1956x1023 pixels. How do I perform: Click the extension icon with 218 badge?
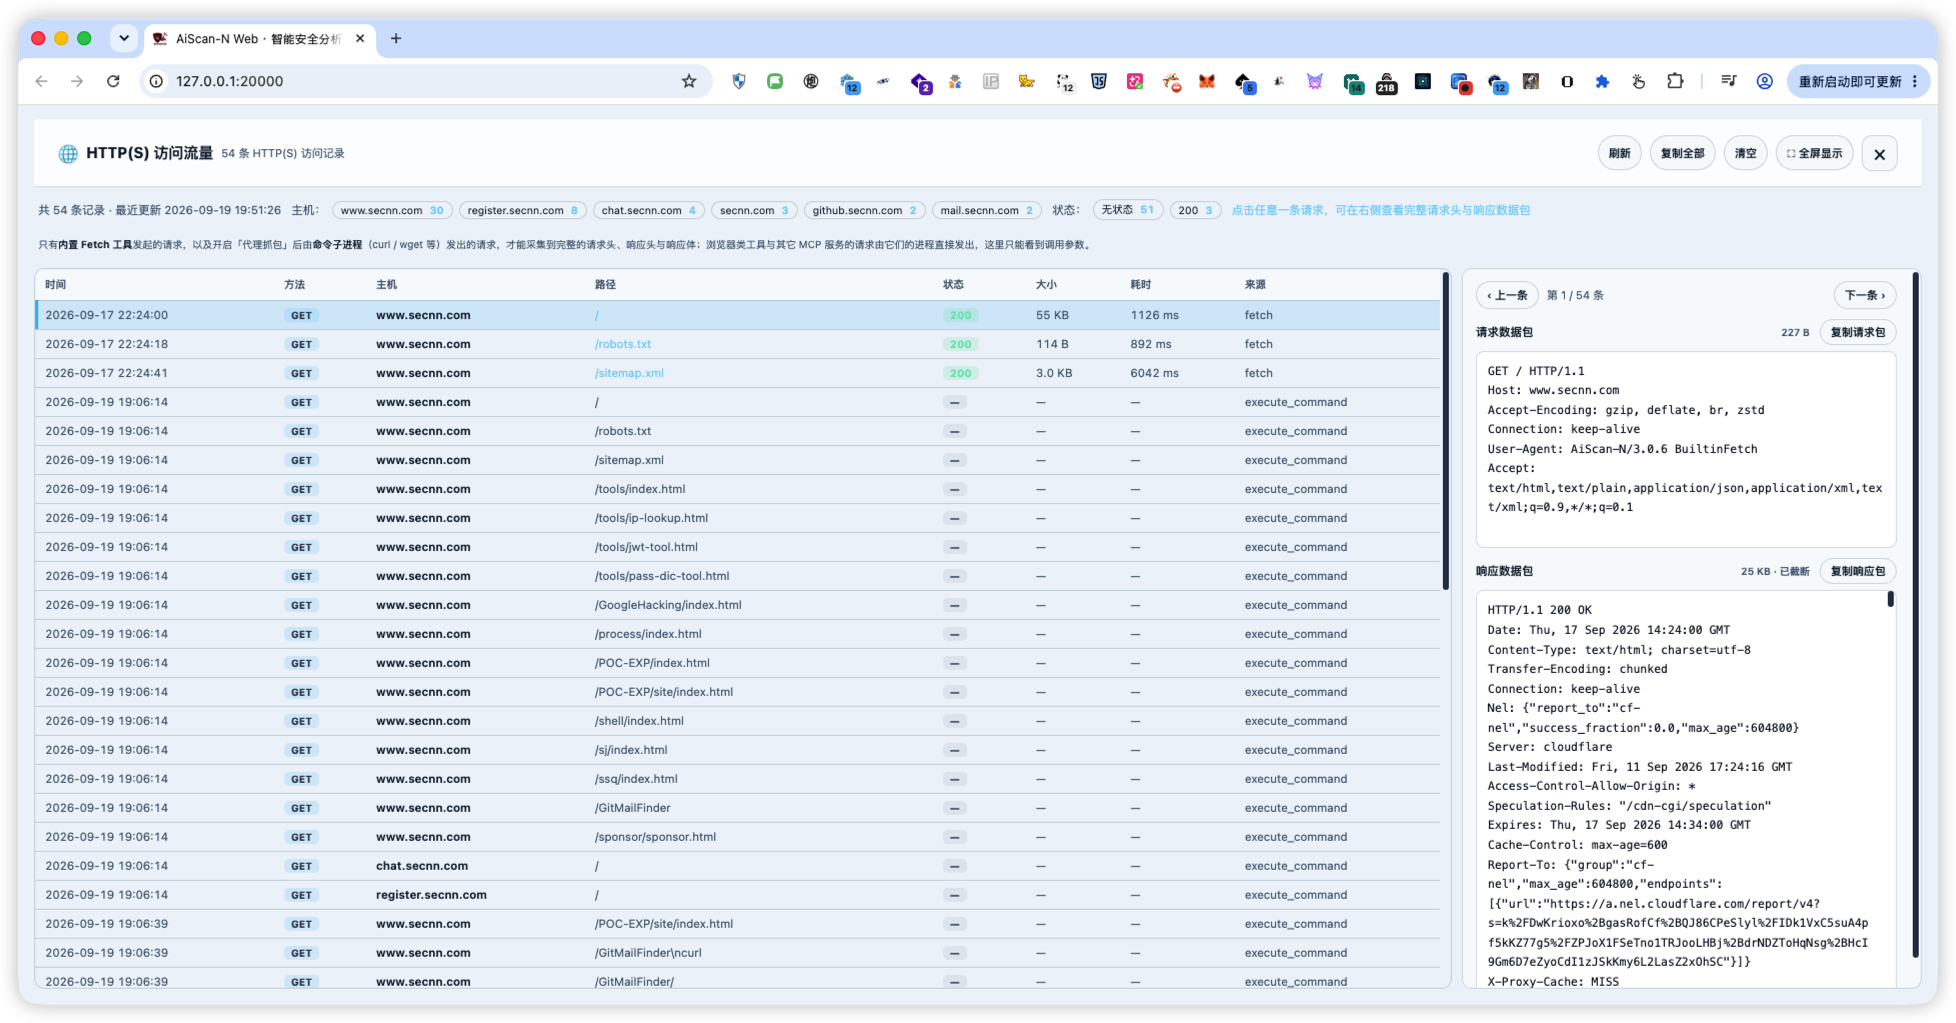coord(1386,82)
